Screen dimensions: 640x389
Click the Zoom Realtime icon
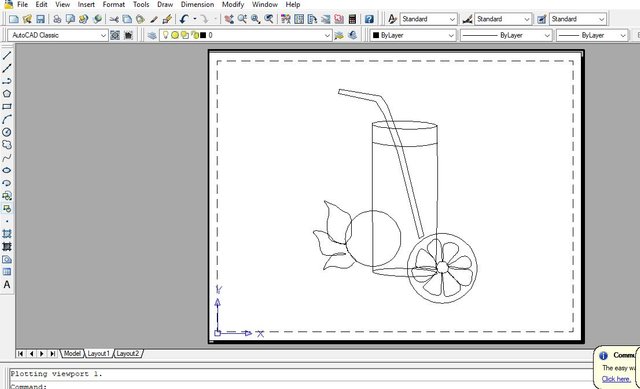242,19
